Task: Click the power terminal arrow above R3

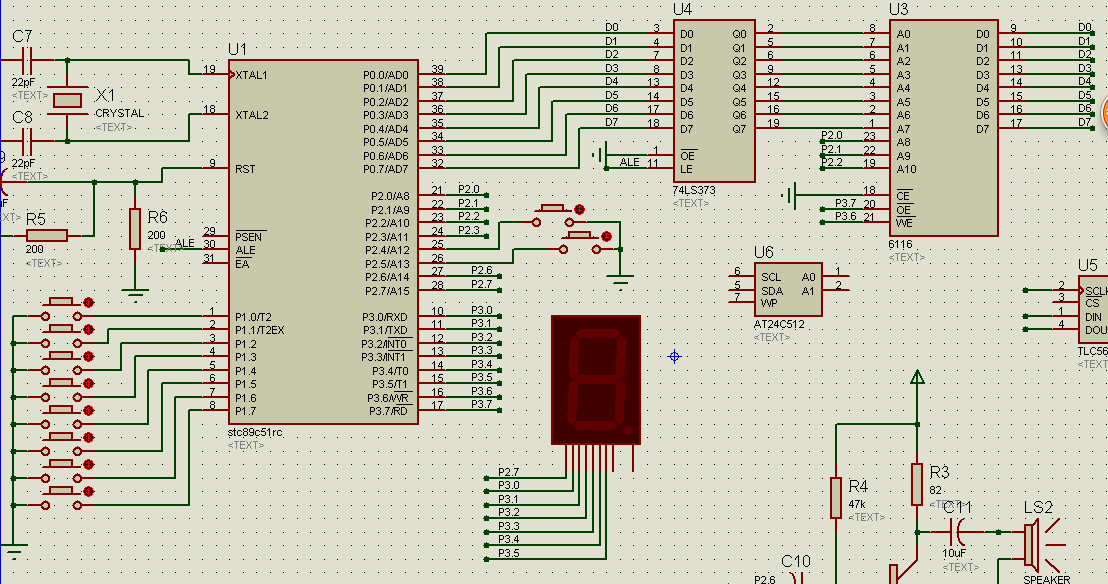Action: [x=917, y=377]
